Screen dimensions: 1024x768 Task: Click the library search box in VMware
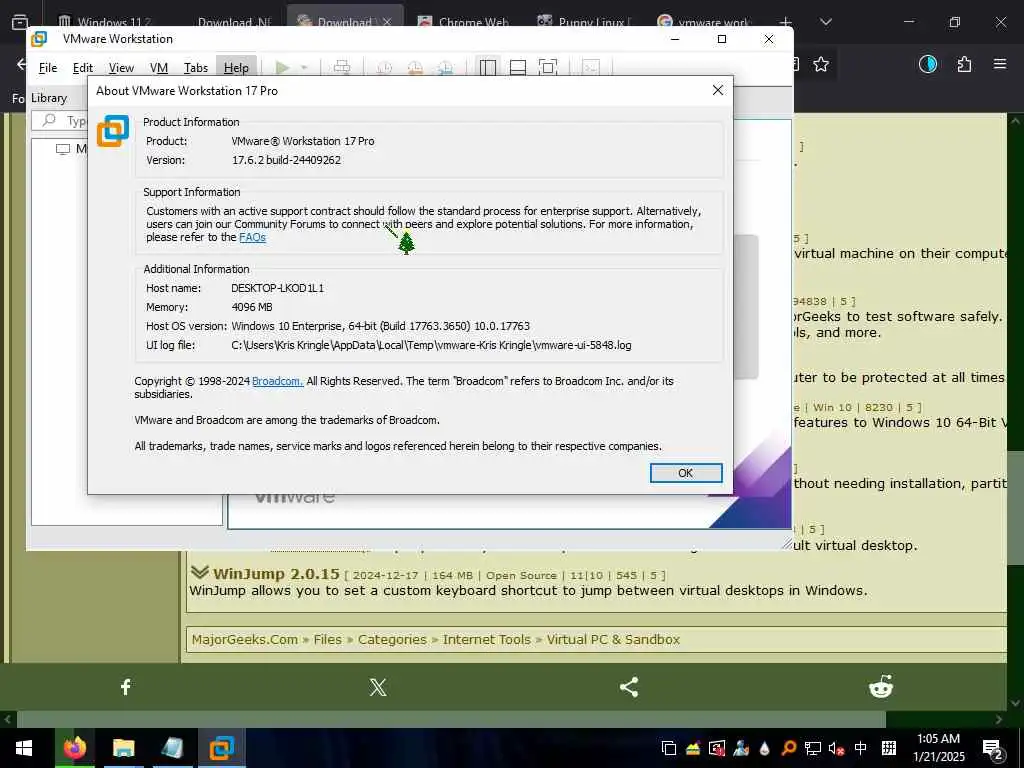60,121
